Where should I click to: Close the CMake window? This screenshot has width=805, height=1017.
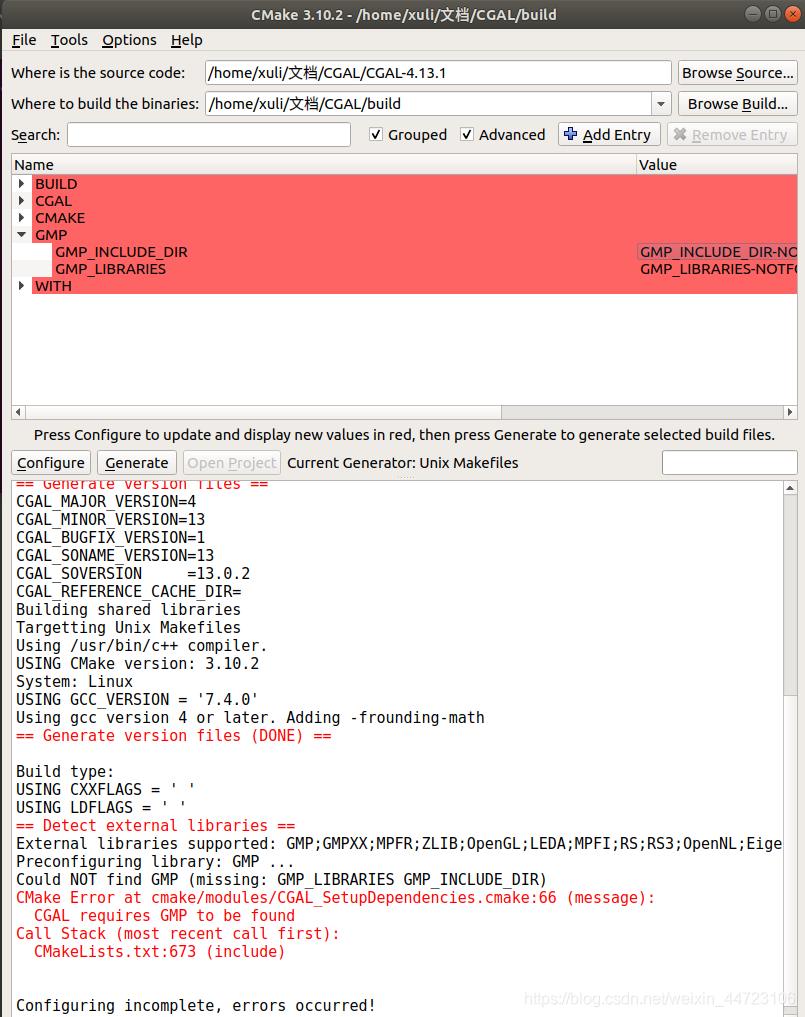pyautogui.click(x=793, y=14)
